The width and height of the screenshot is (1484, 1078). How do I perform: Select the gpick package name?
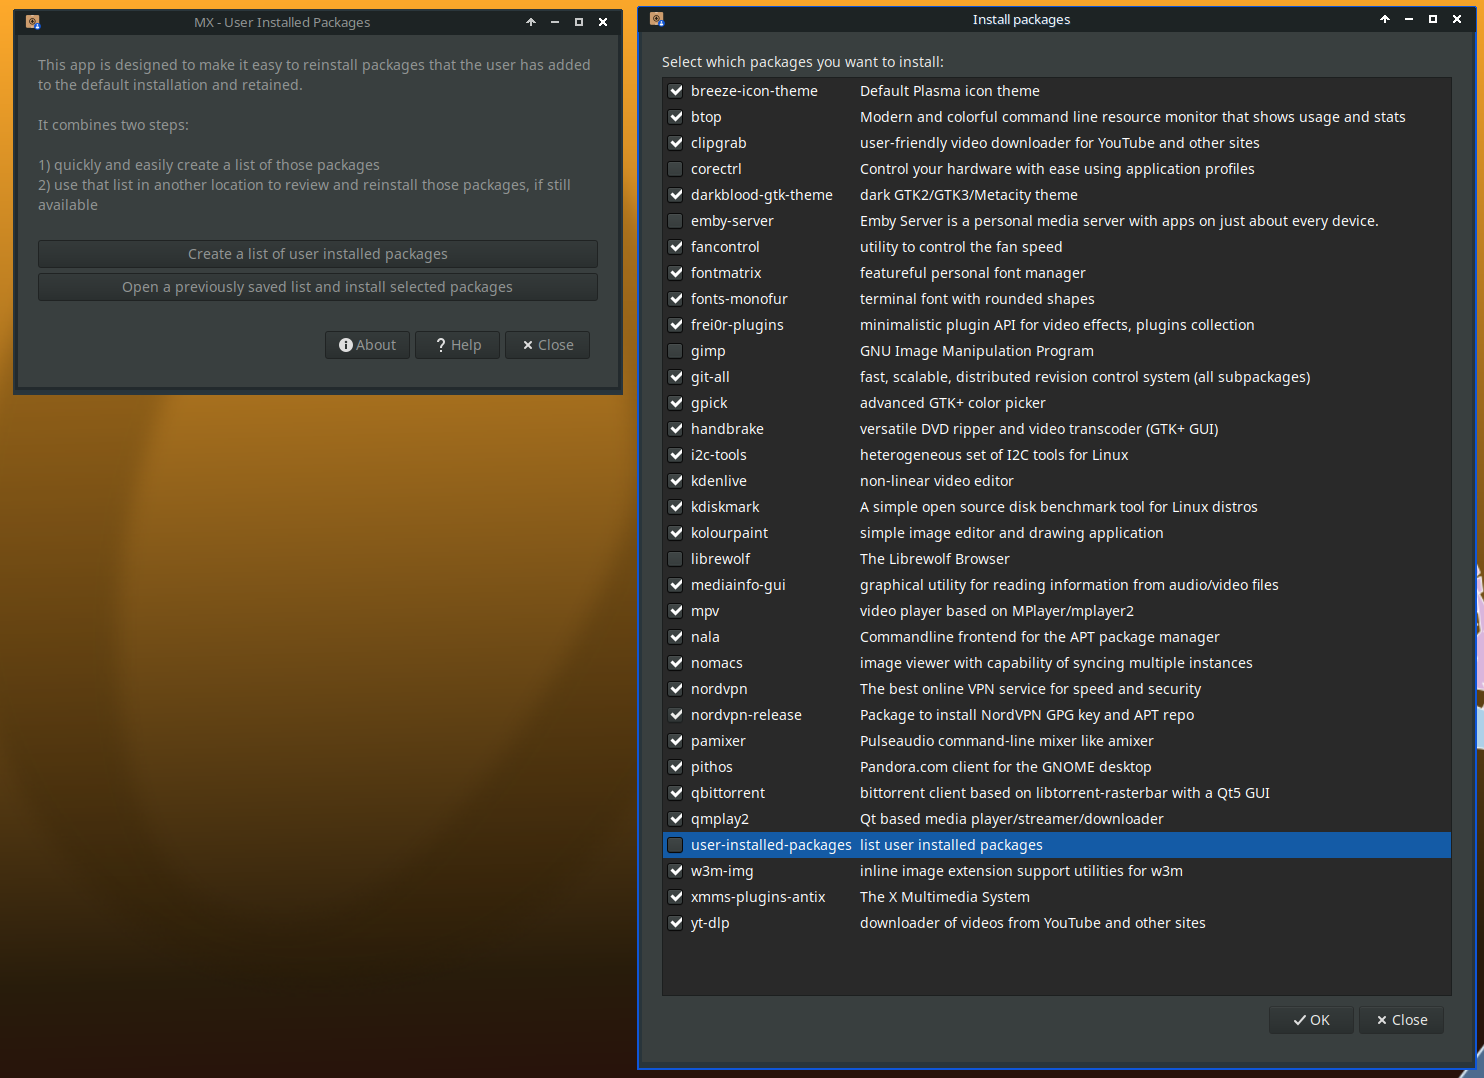(x=709, y=403)
